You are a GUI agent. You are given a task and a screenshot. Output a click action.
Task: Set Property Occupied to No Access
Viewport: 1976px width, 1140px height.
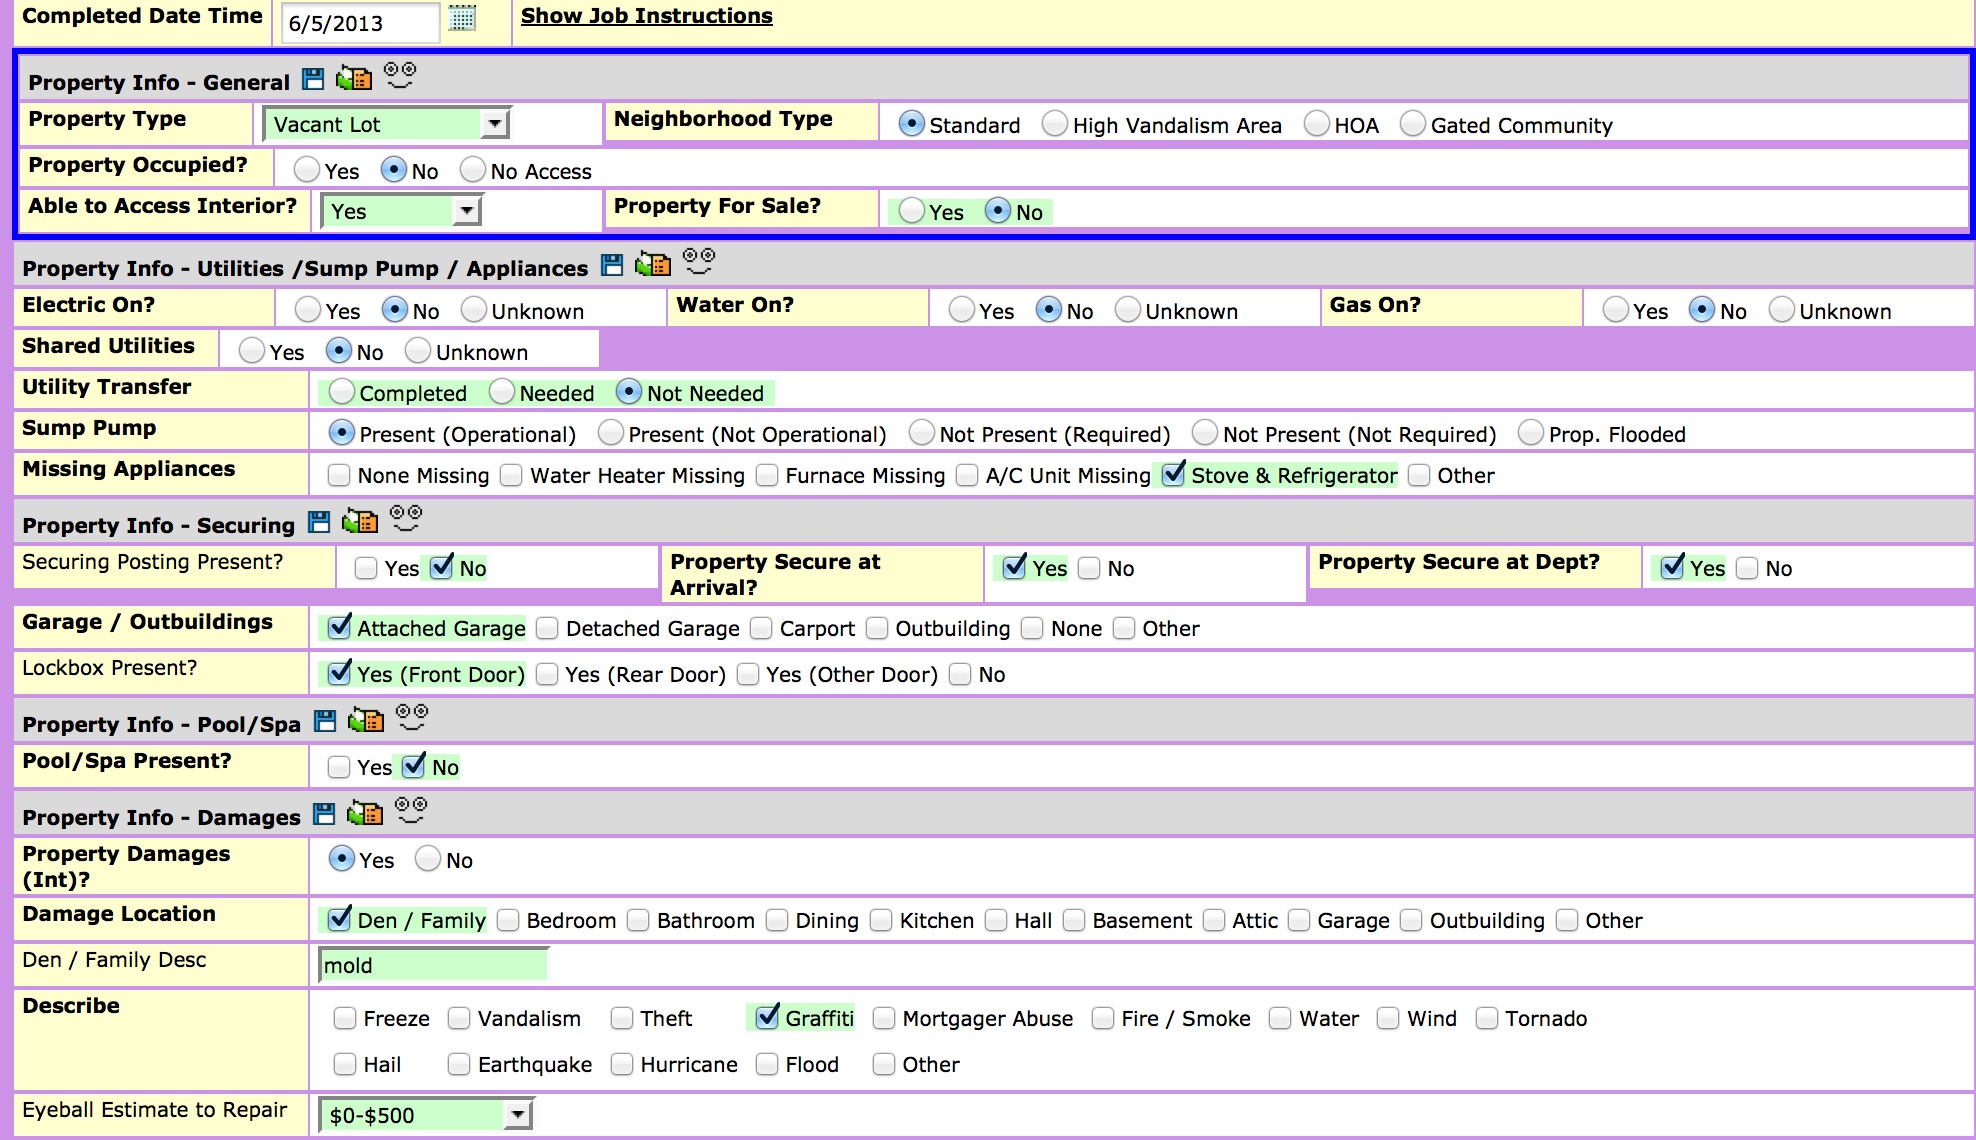click(x=473, y=170)
